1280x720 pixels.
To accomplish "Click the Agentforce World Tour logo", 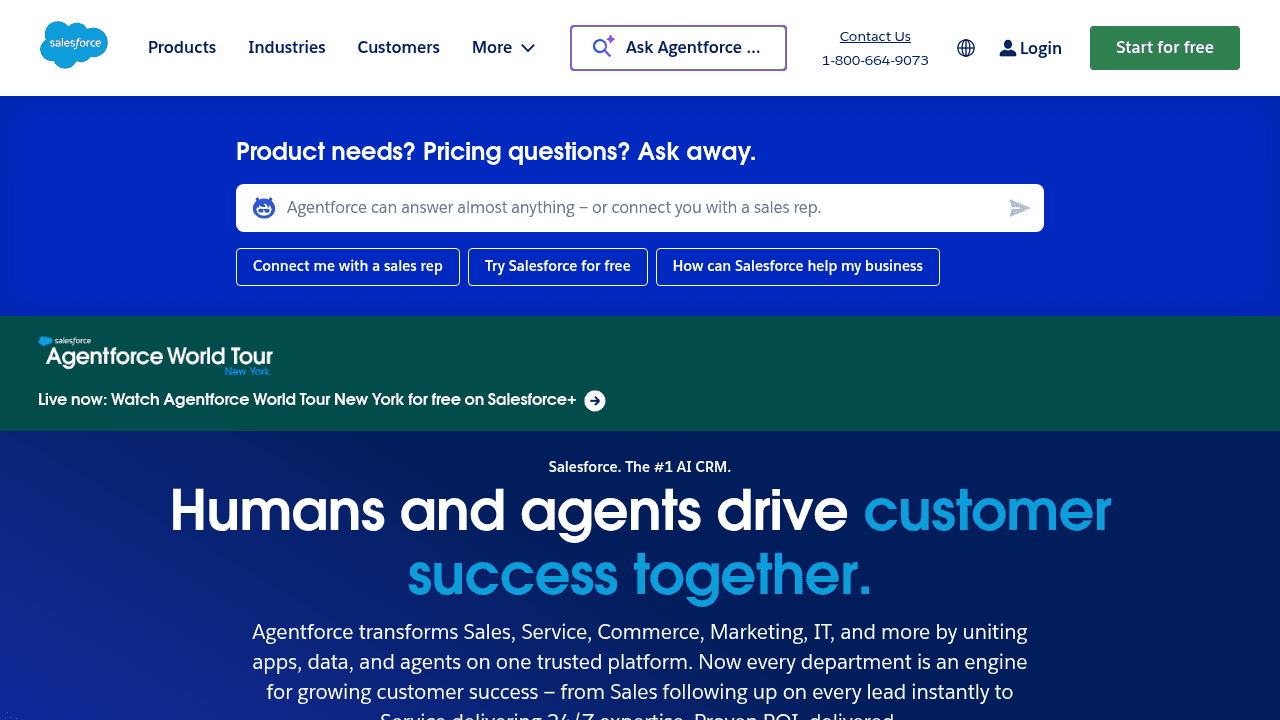I will click(156, 356).
